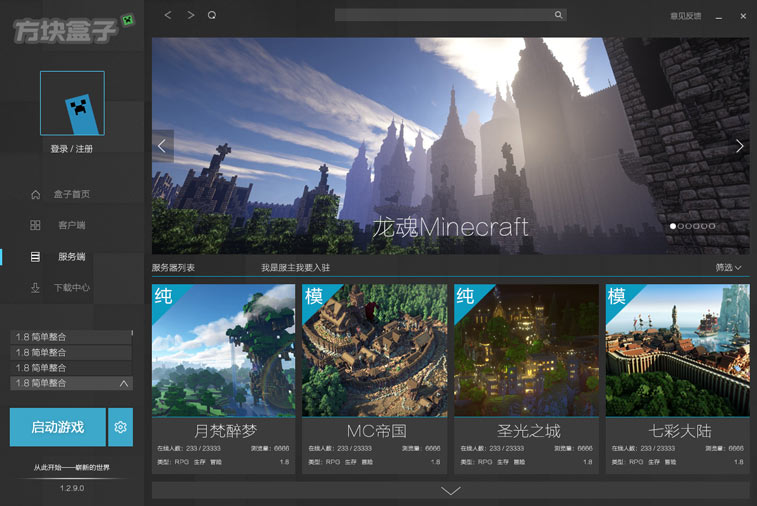757x506 pixels.
Task: Open the 意见反馈 feedback link
Action: 685,16
